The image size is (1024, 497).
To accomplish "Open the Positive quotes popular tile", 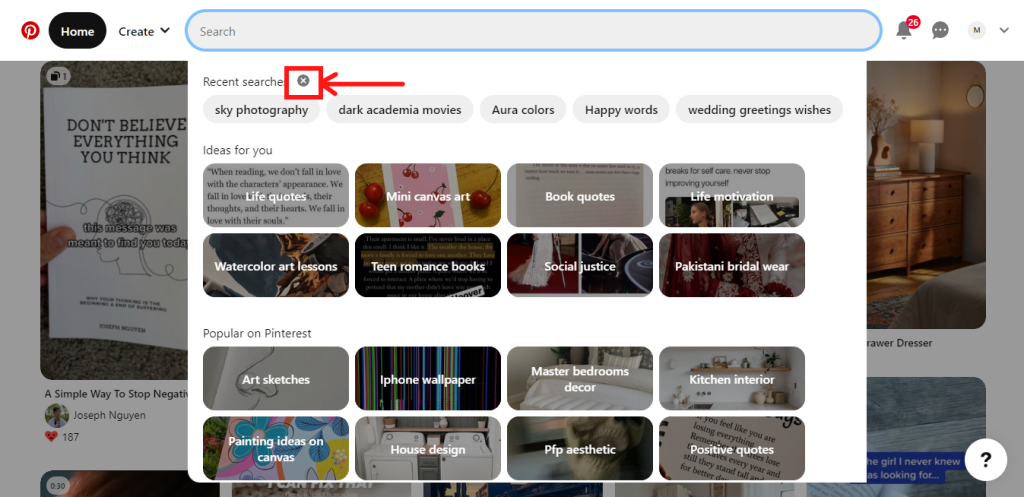I will 731,448.
